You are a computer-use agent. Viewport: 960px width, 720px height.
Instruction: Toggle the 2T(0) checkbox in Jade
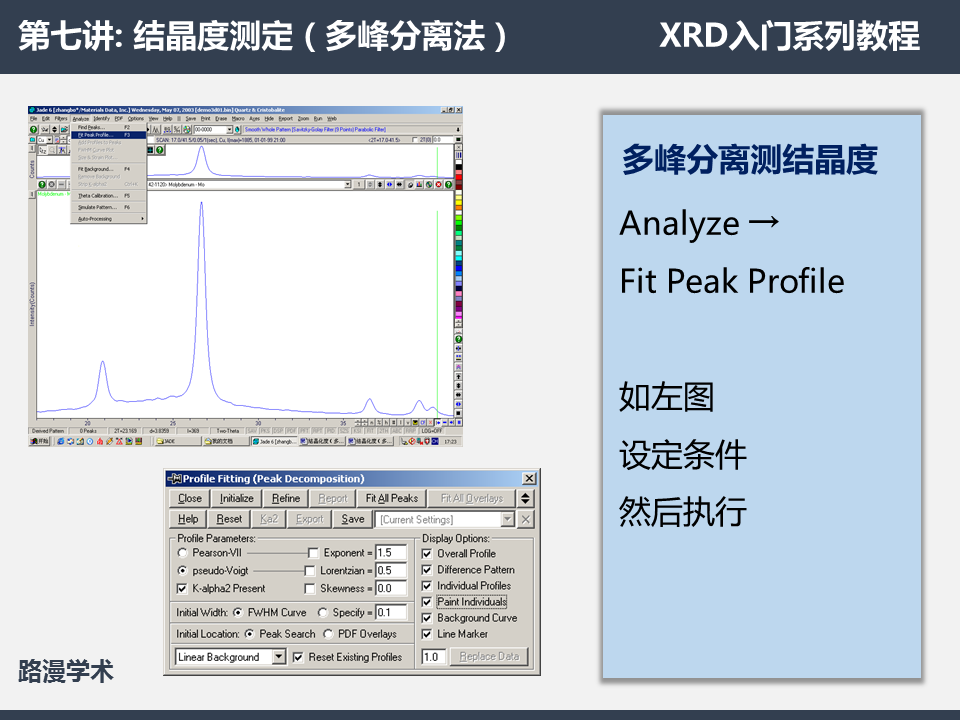tap(414, 140)
